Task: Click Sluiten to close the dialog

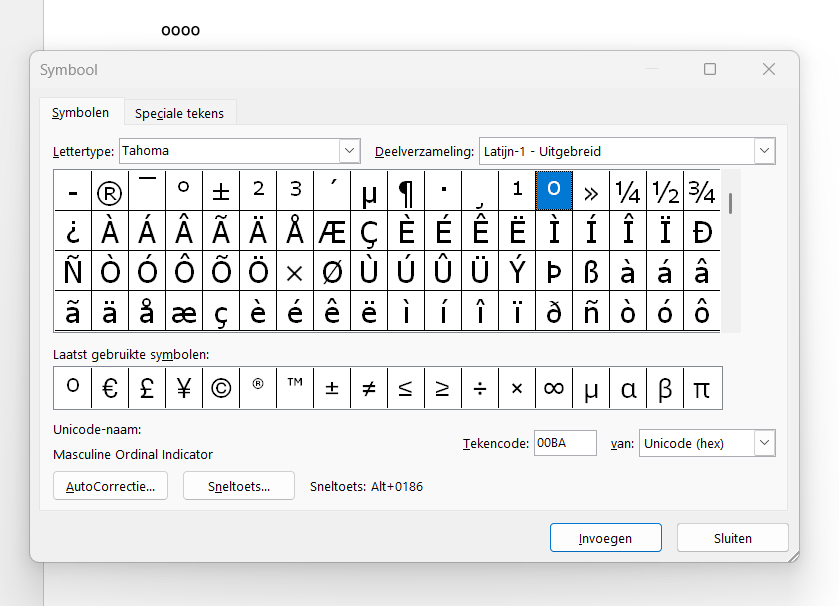Action: (x=733, y=538)
